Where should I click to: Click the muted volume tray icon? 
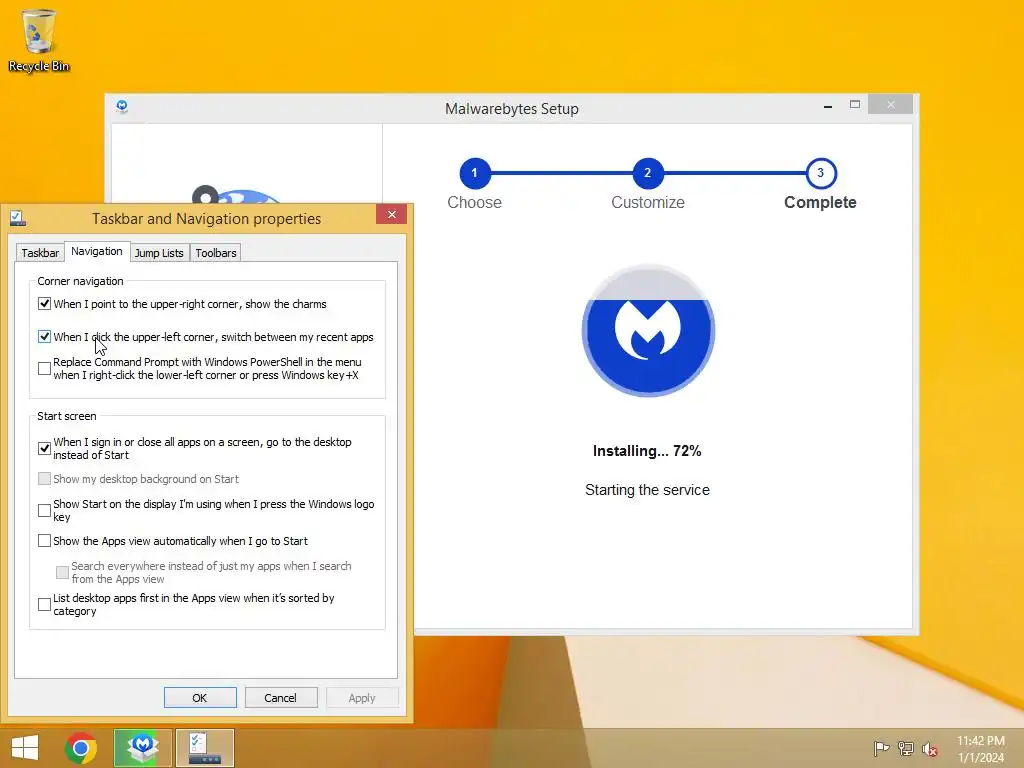[x=929, y=749]
